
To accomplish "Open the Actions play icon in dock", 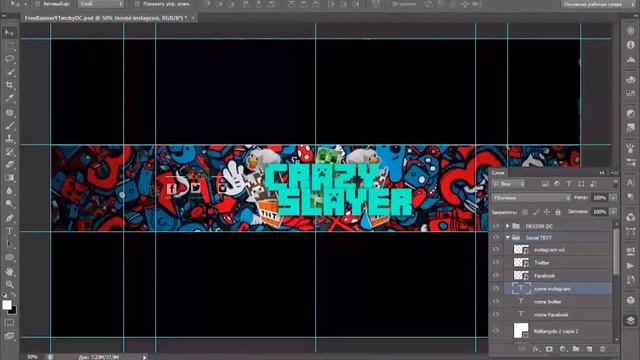I will click(x=631, y=266).
